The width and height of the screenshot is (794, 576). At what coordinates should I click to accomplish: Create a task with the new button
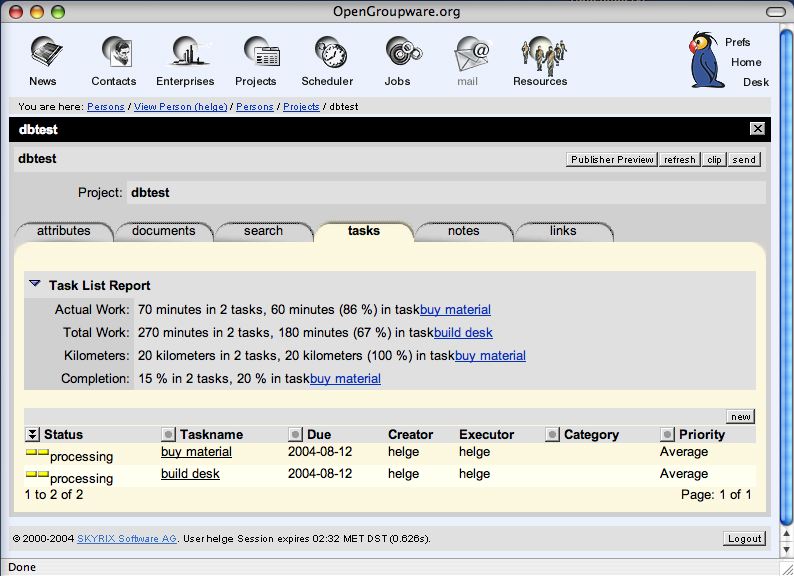pyautogui.click(x=740, y=416)
